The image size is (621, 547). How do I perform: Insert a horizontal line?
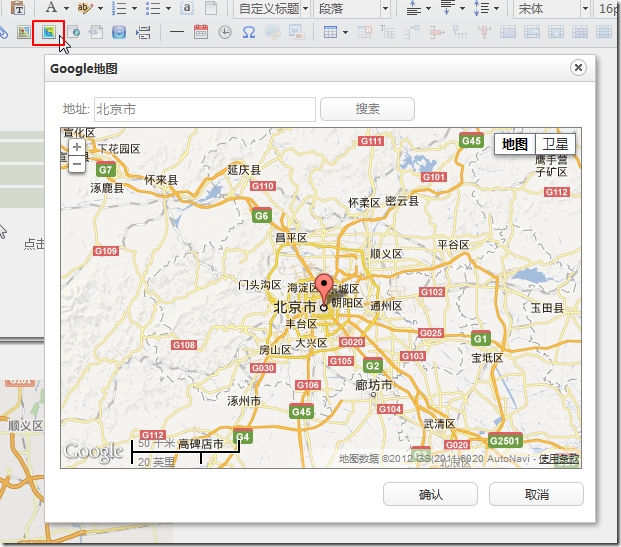pos(177,32)
